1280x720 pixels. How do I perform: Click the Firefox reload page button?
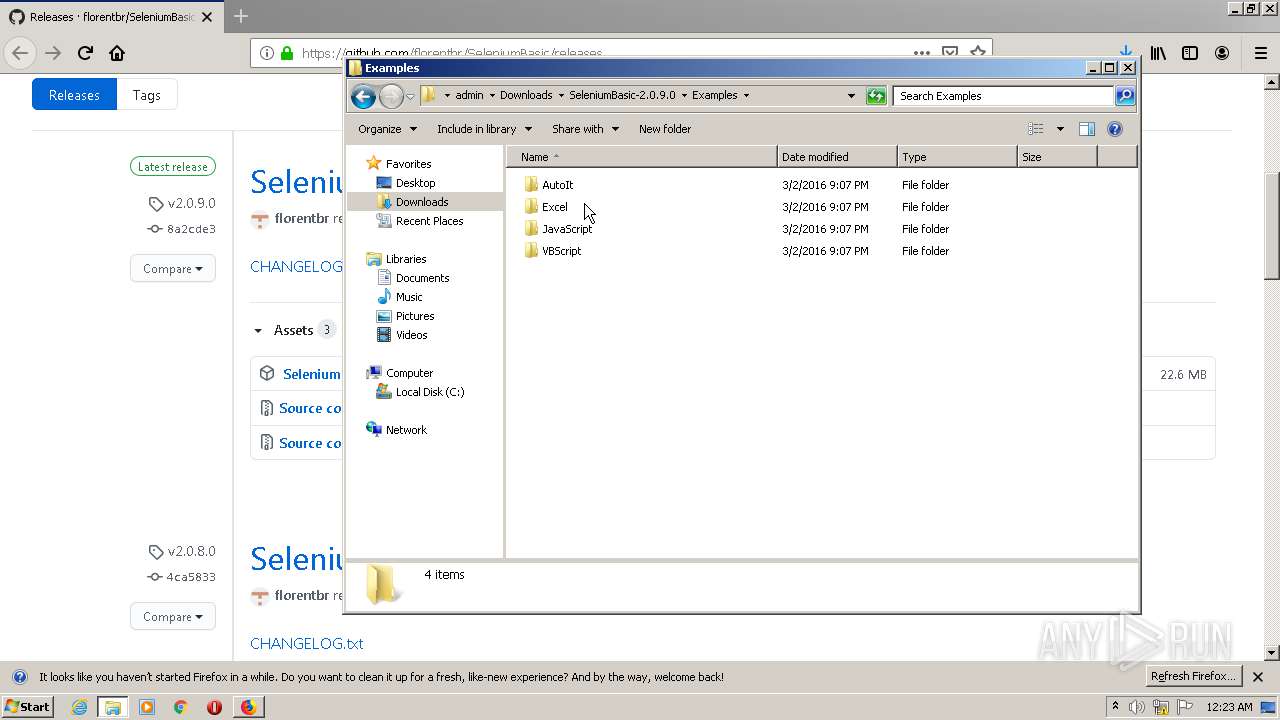tap(85, 53)
